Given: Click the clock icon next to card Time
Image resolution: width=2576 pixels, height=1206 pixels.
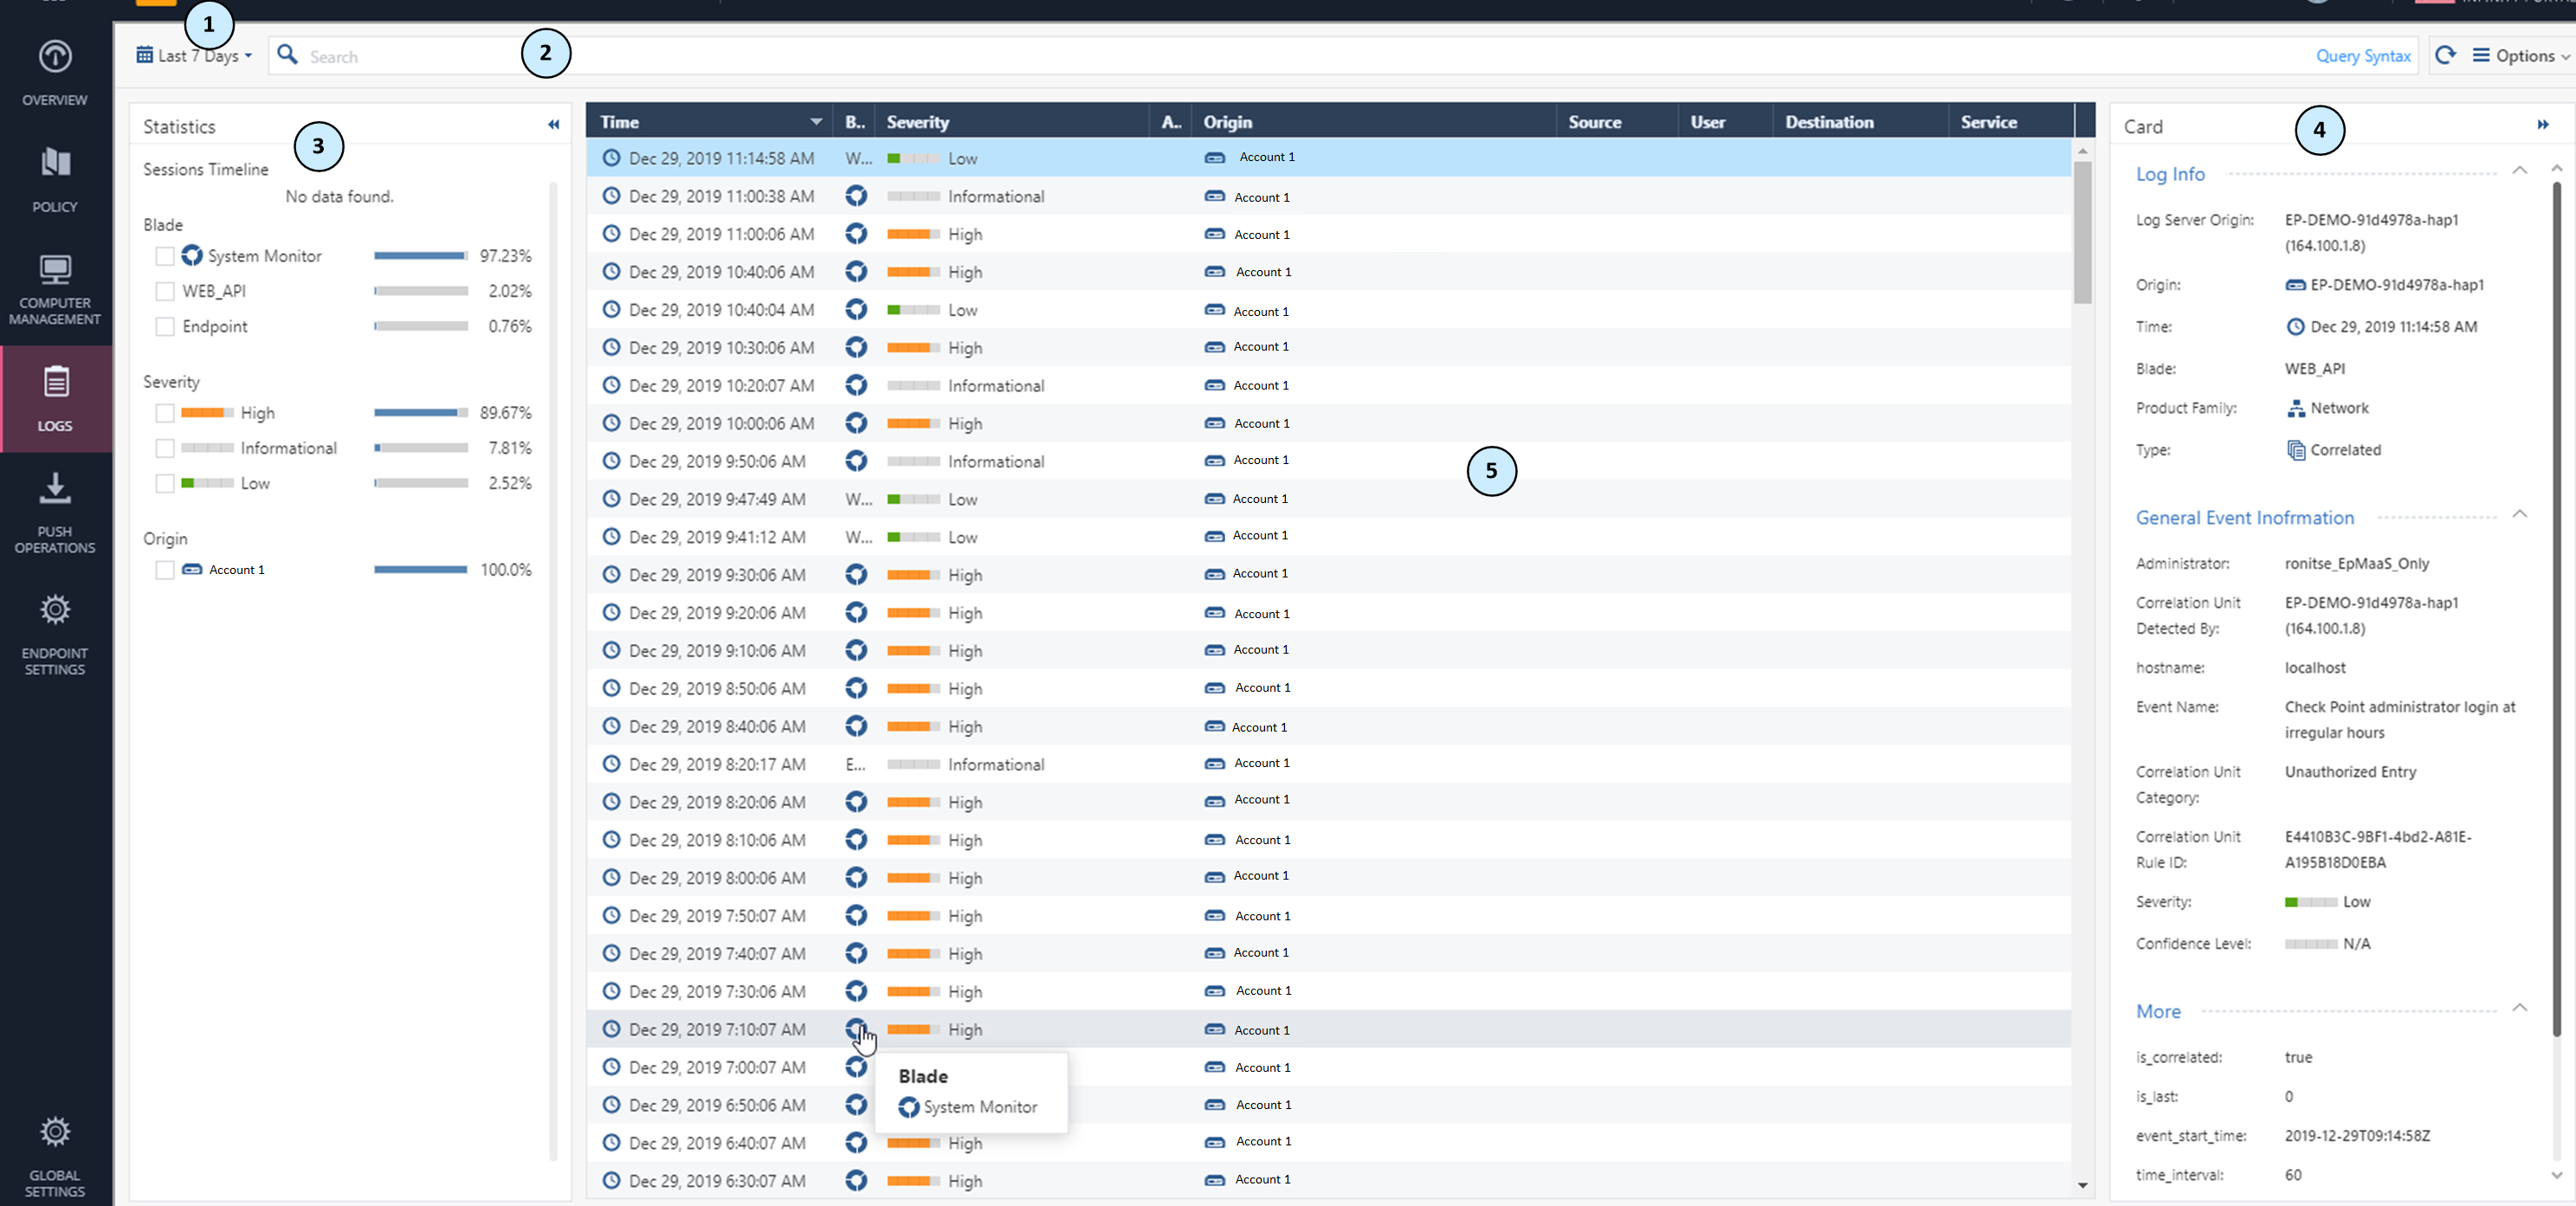Looking at the screenshot, I should click(2296, 327).
